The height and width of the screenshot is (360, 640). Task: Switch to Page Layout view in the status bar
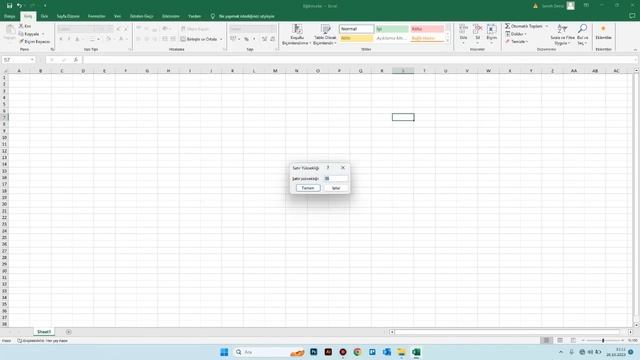point(560,340)
